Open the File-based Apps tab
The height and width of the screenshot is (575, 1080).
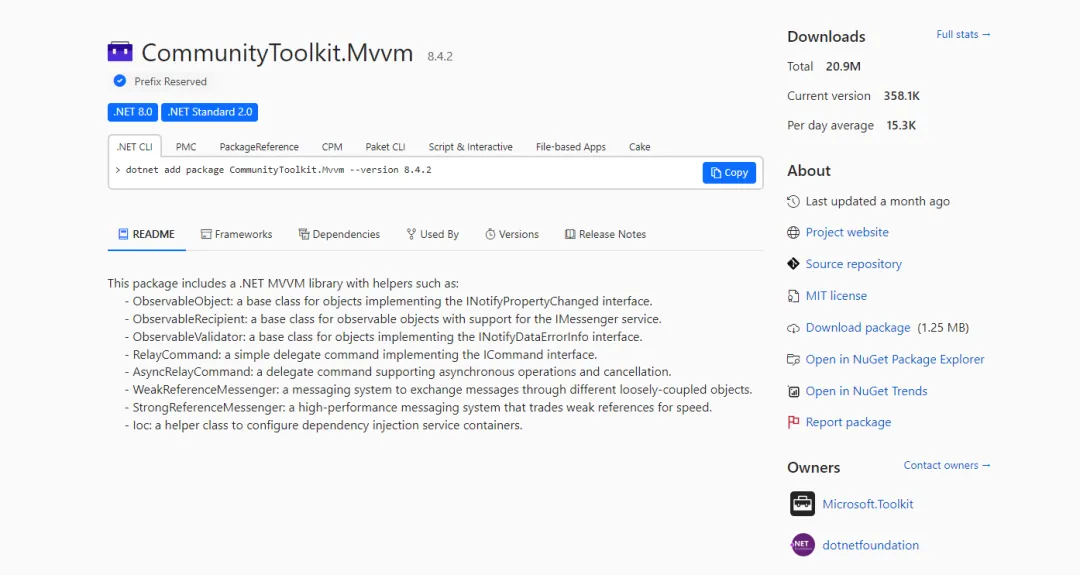point(571,147)
